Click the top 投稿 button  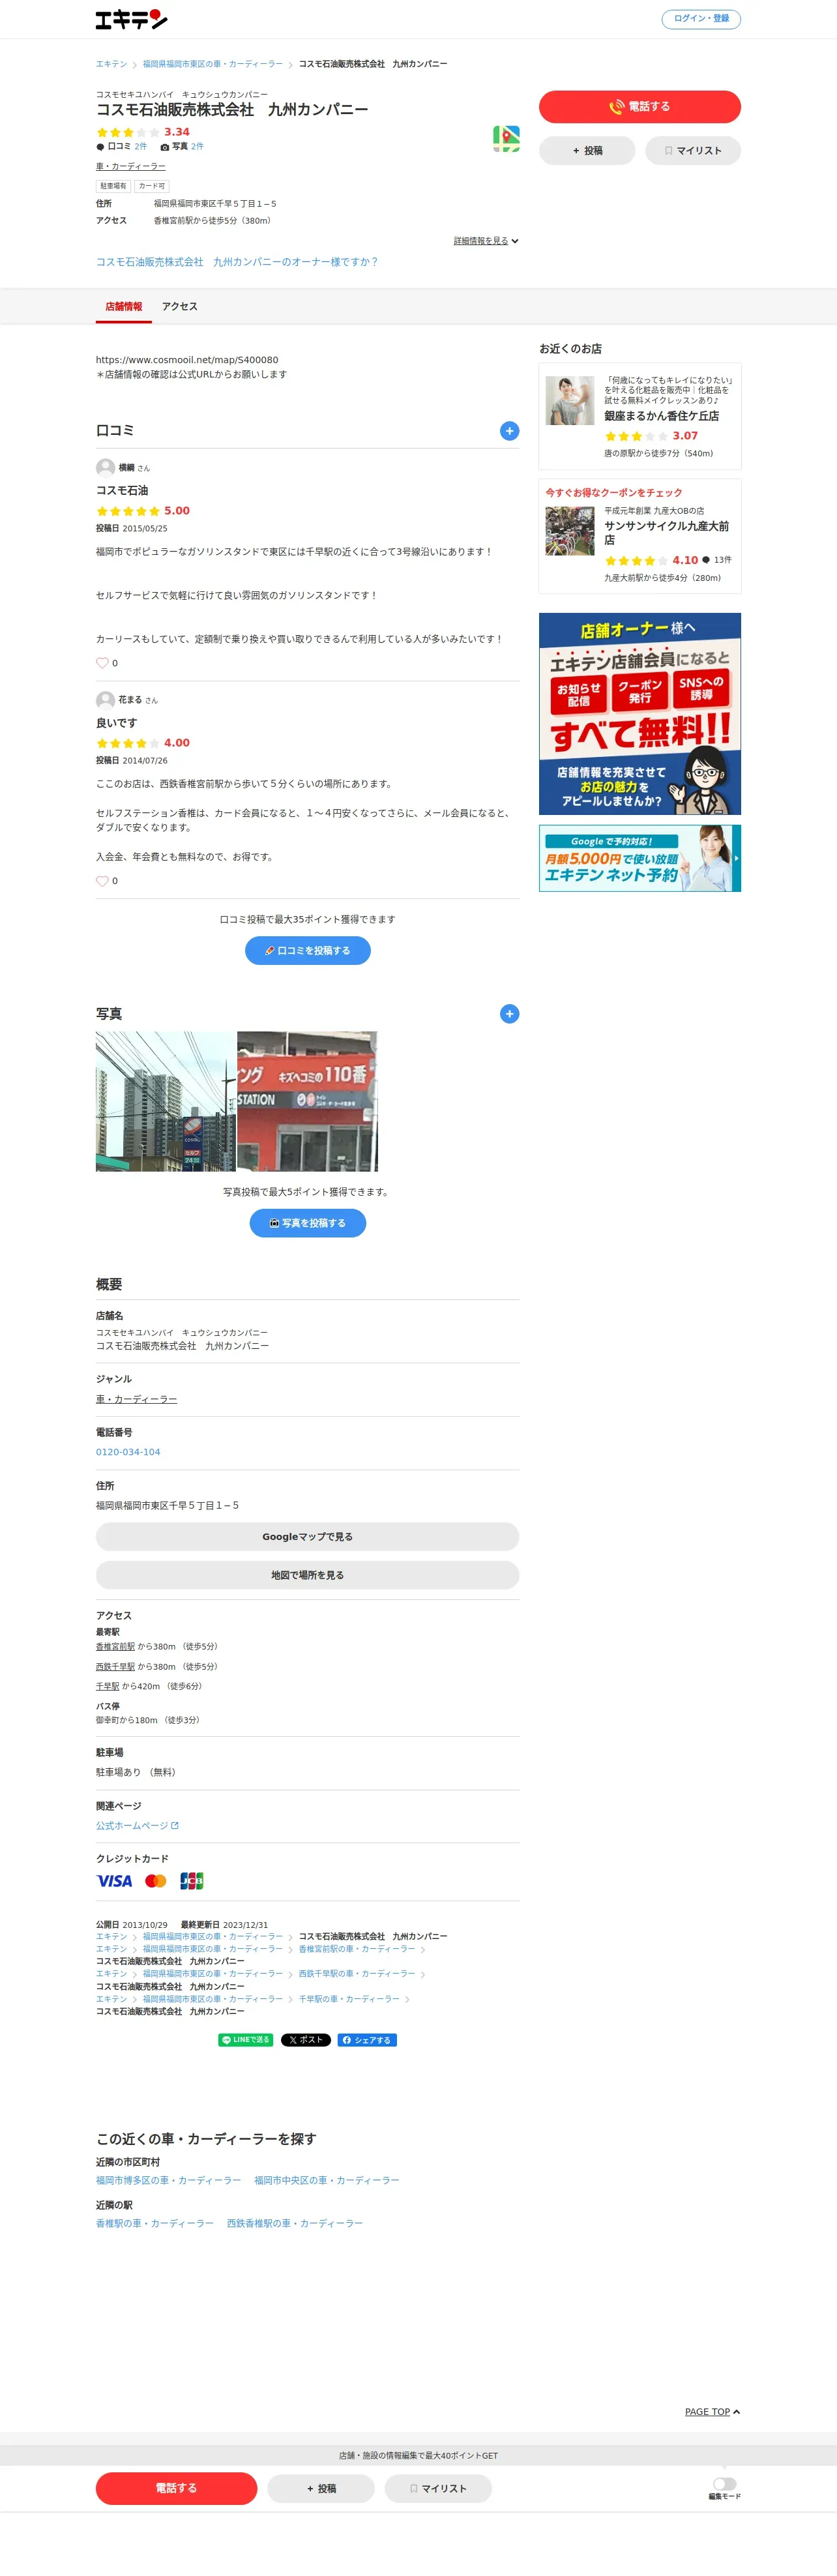587,151
